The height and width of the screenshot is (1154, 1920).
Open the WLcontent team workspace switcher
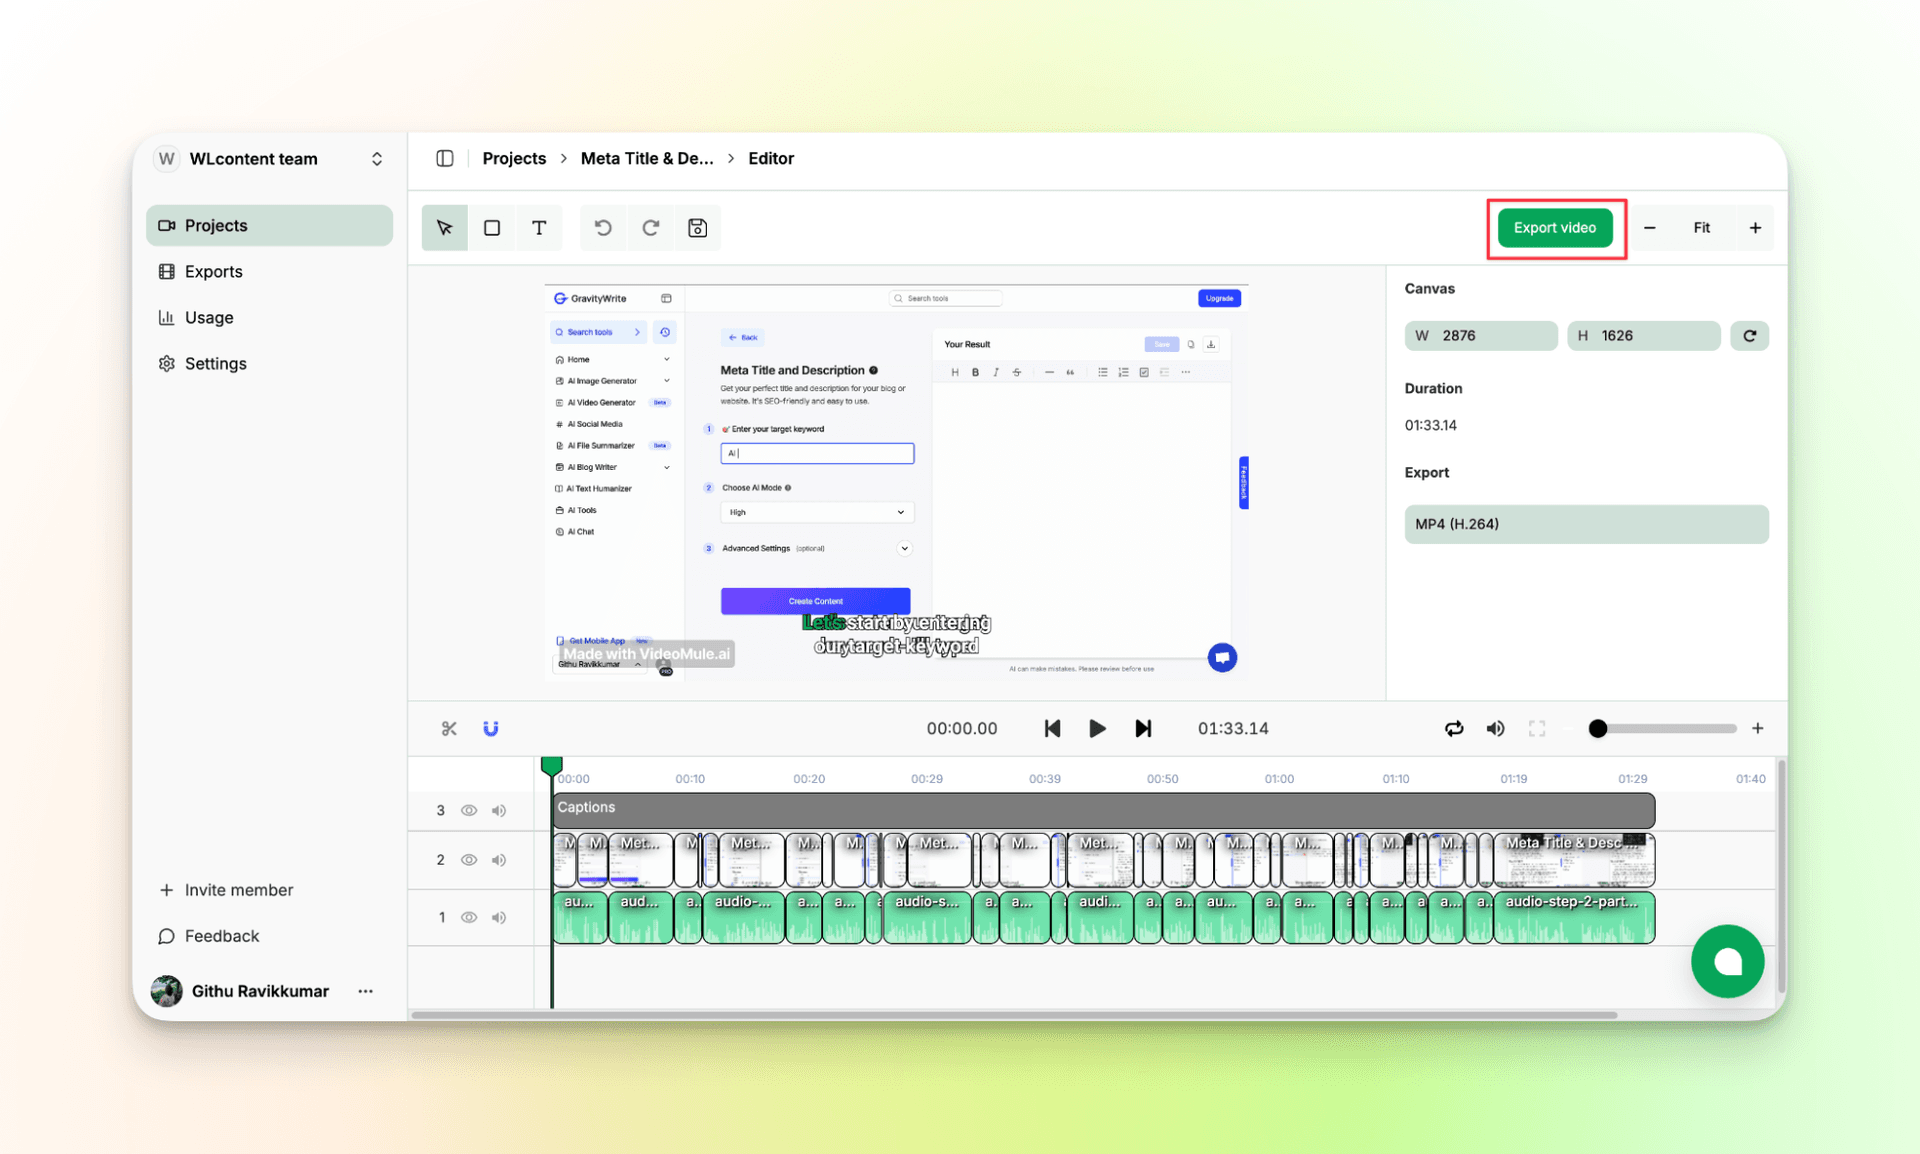click(x=376, y=158)
